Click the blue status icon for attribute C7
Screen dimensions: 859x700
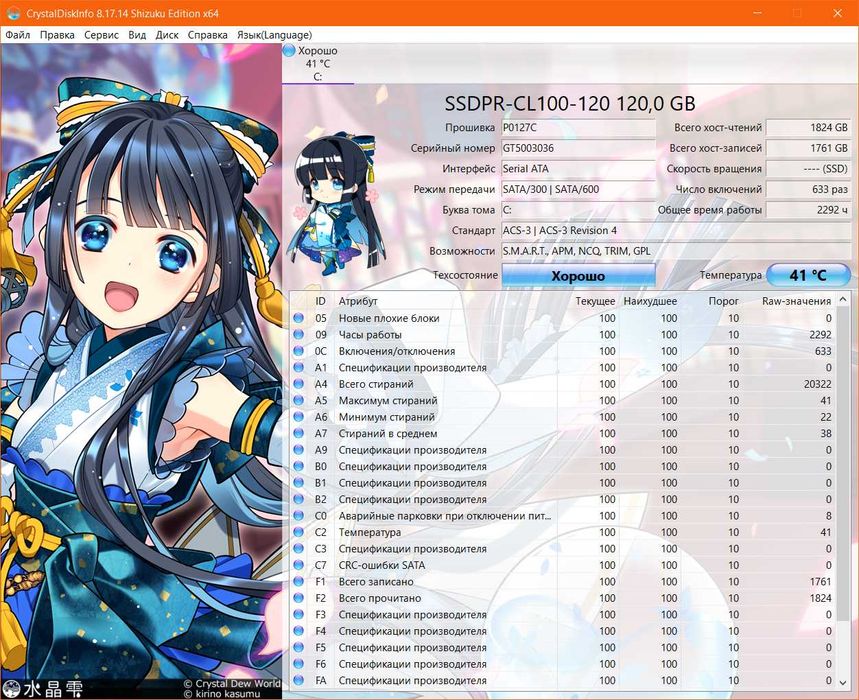(x=299, y=565)
